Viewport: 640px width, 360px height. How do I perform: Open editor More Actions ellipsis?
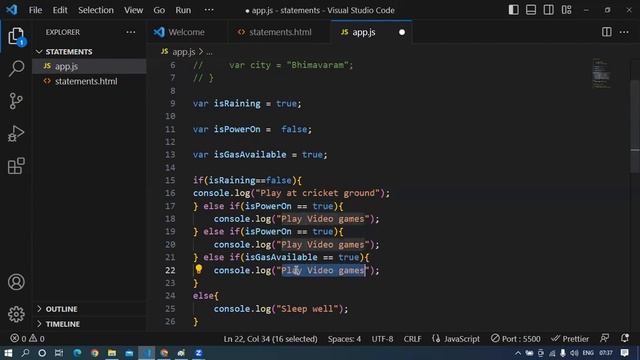[624, 32]
